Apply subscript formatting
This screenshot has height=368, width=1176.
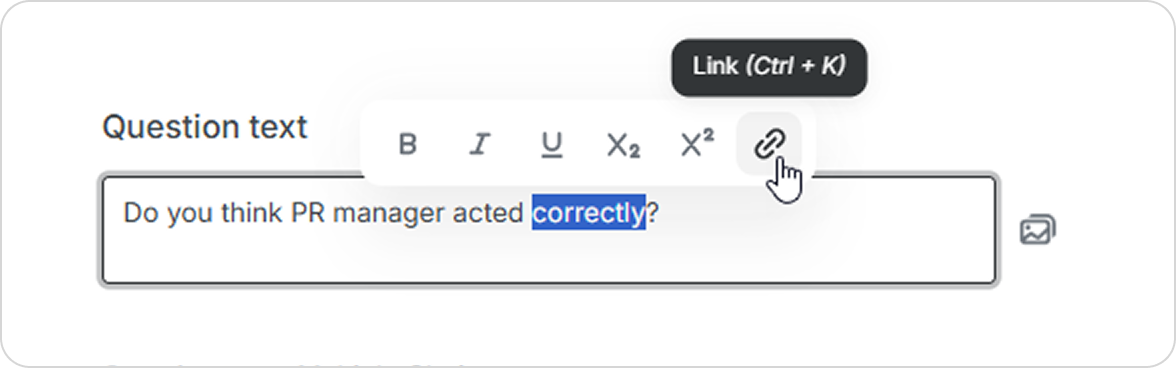pos(623,143)
